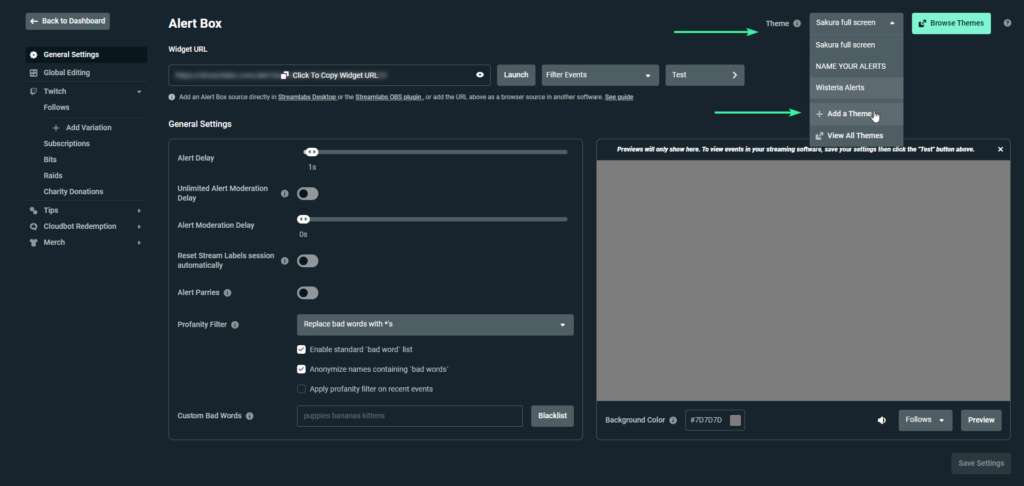Image resolution: width=1024 pixels, height=486 pixels.
Task: Open the Streamlabs Desktop link
Action: click(x=306, y=97)
